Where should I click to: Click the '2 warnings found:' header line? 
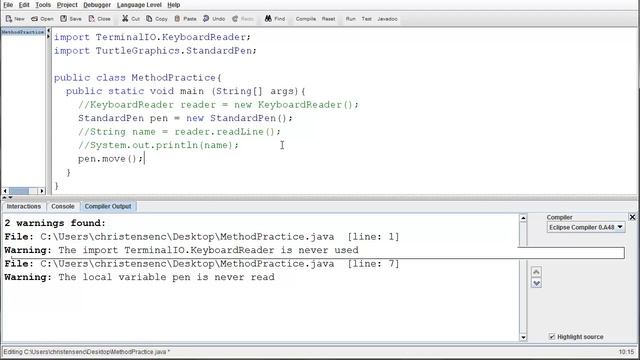(x=55, y=223)
